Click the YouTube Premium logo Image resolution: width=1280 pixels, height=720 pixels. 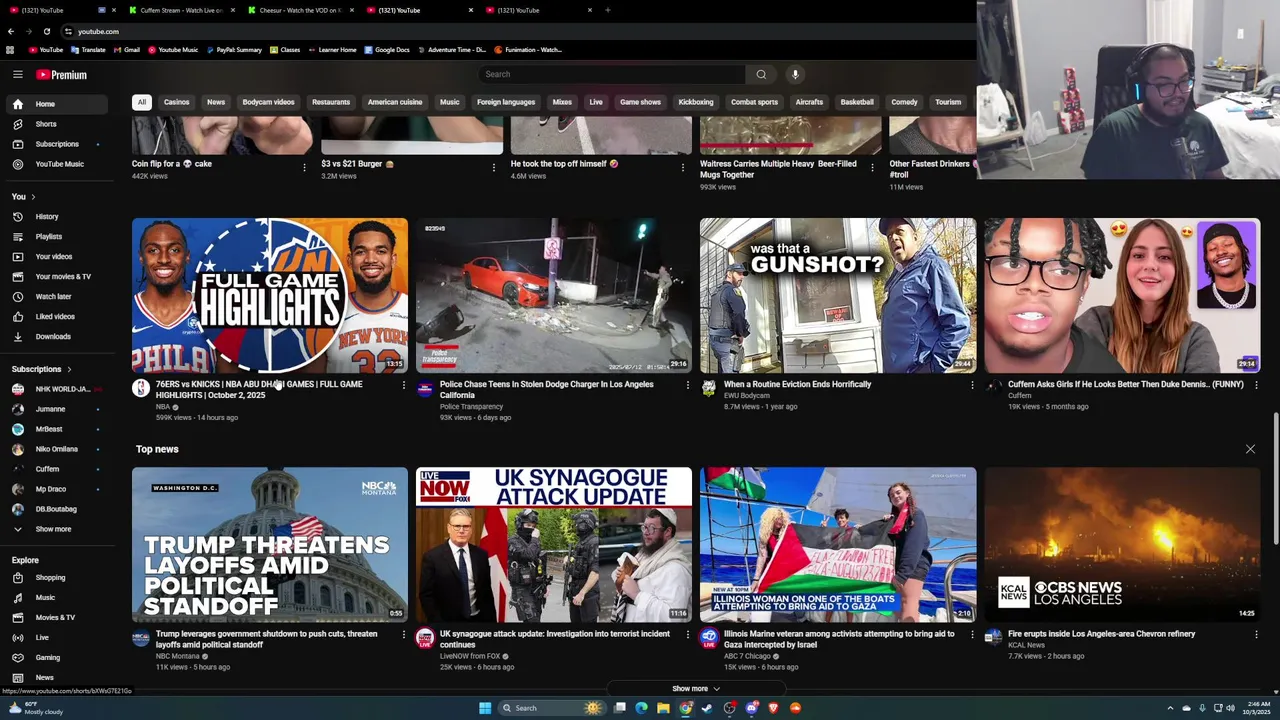pyautogui.click(x=62, y=74)
